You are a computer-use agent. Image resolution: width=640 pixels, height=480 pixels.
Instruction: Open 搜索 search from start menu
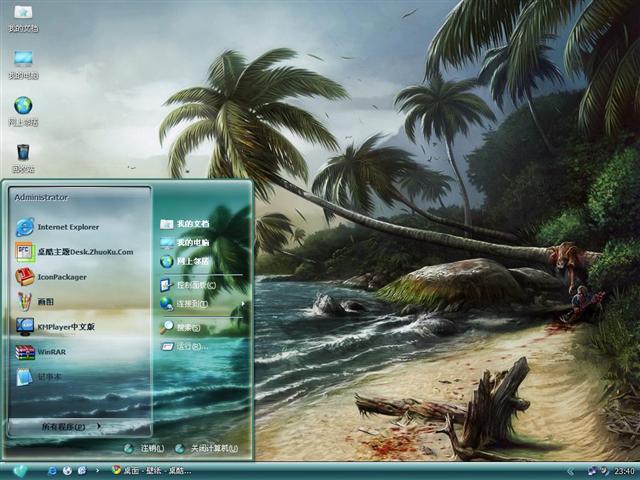point(180,327)
